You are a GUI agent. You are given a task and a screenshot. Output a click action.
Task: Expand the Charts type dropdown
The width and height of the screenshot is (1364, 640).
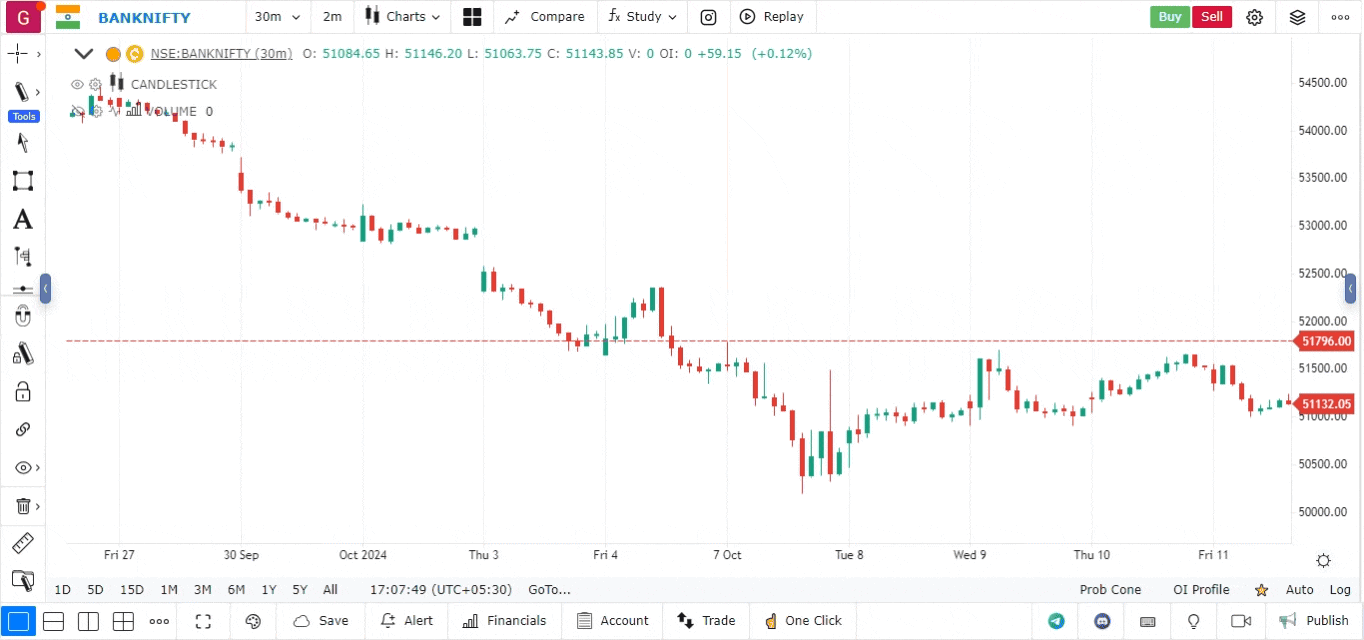[403, 17]
